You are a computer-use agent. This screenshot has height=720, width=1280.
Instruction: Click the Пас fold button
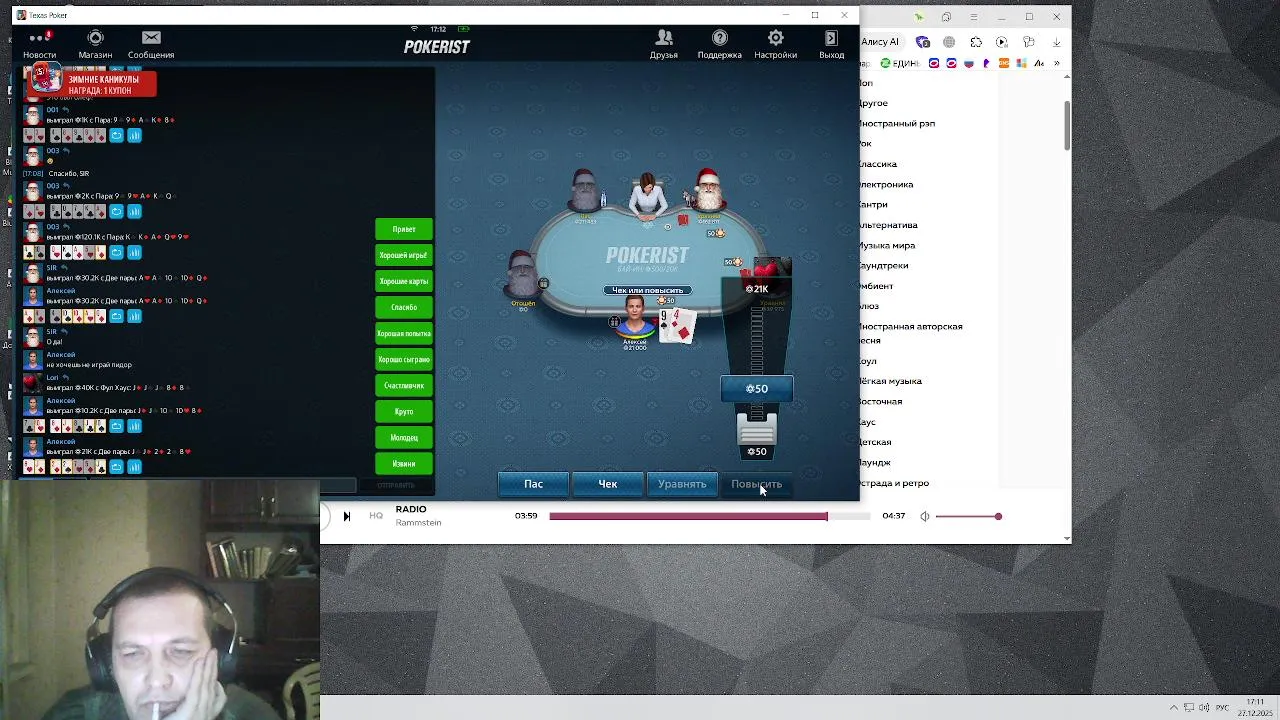click(534, 484)
